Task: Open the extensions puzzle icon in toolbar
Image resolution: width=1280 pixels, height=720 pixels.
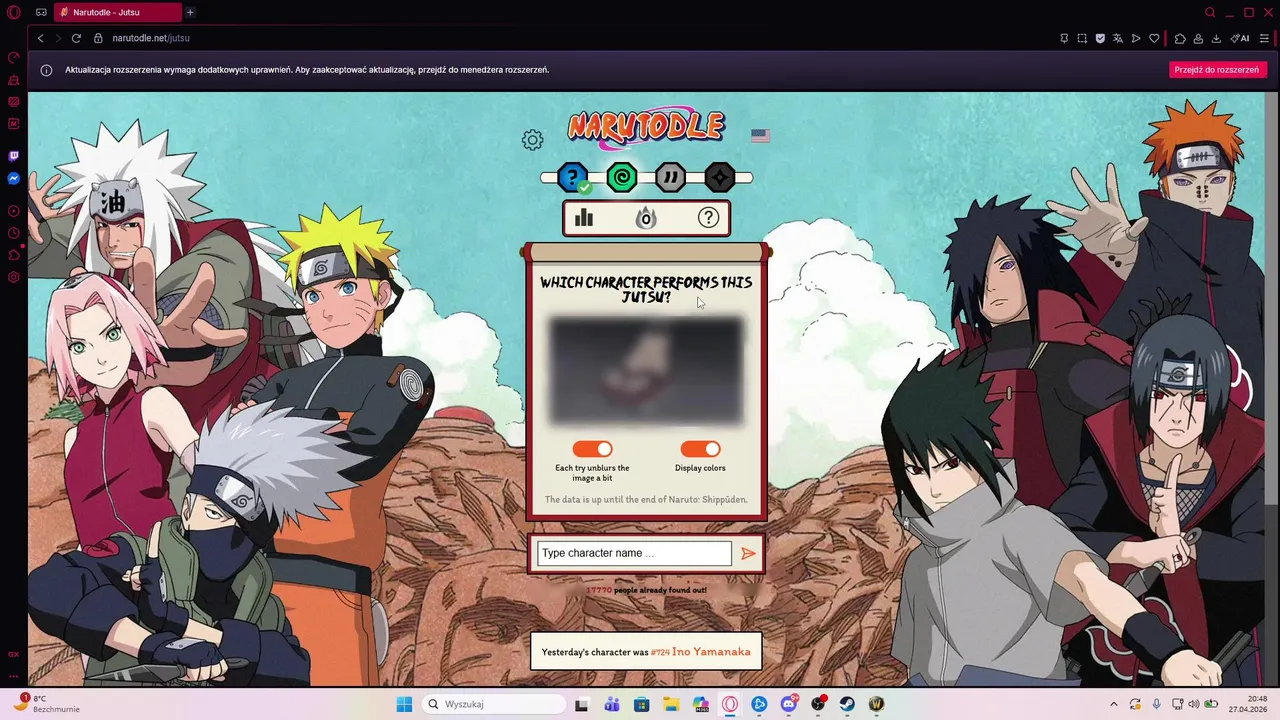Action: tap(1180, 38)
